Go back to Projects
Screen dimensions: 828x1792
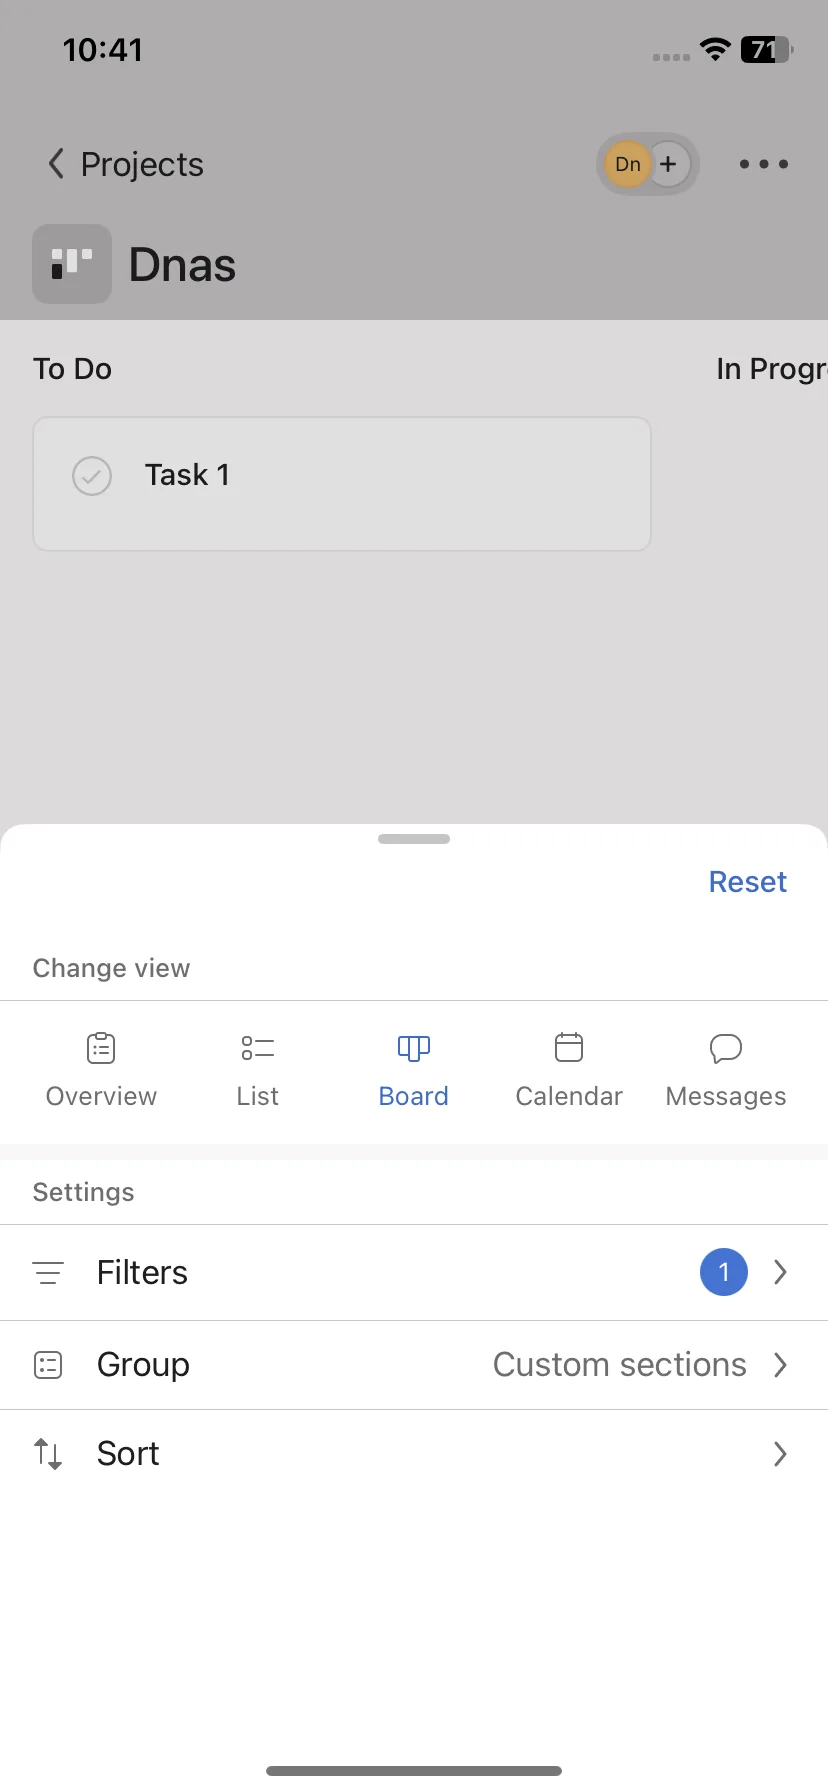[126, 164]
